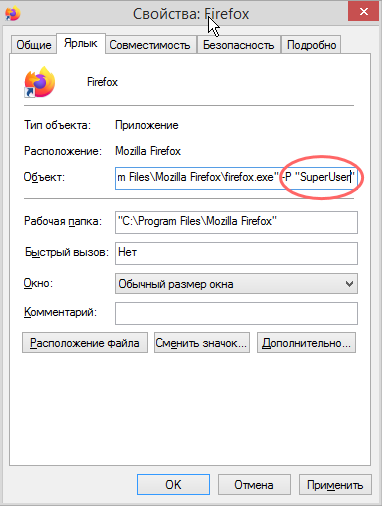The width and height of the screenshot is (382, 506).
Task: Click the Расположение файла button
Action: tap(85, 343)
